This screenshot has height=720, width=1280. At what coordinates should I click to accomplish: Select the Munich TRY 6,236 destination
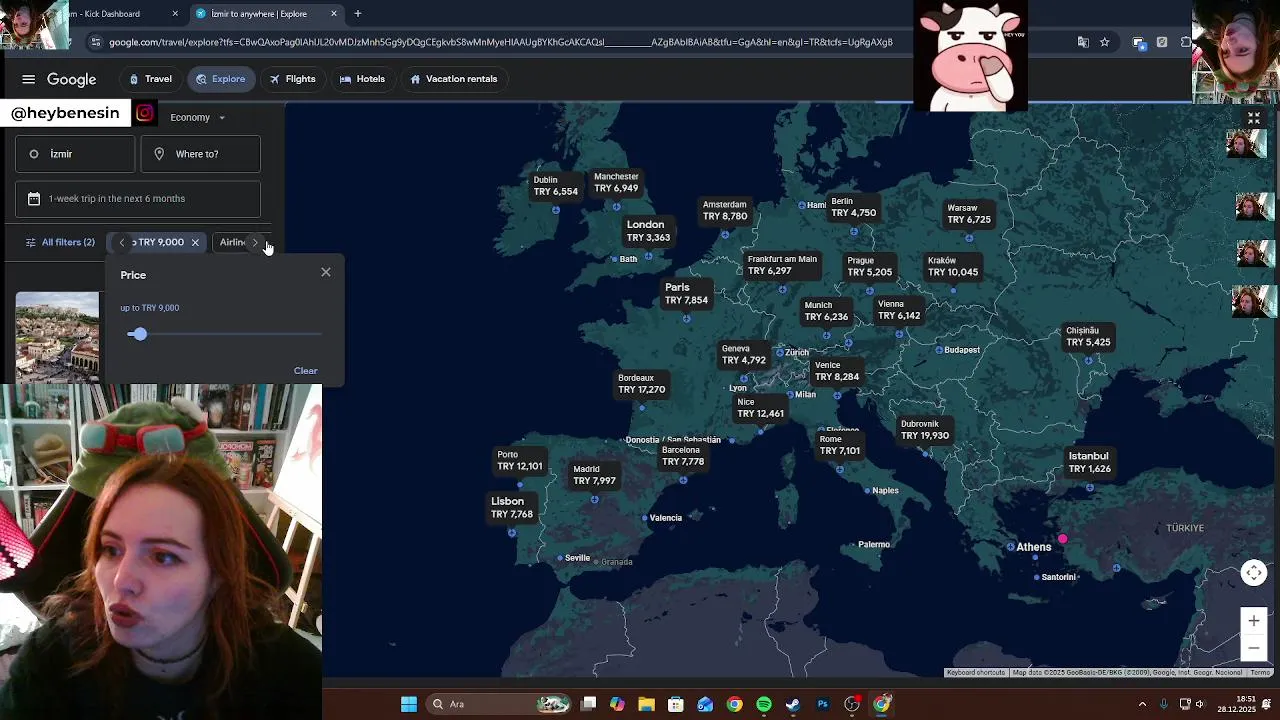pyautogui.click(x=826, y=311)
